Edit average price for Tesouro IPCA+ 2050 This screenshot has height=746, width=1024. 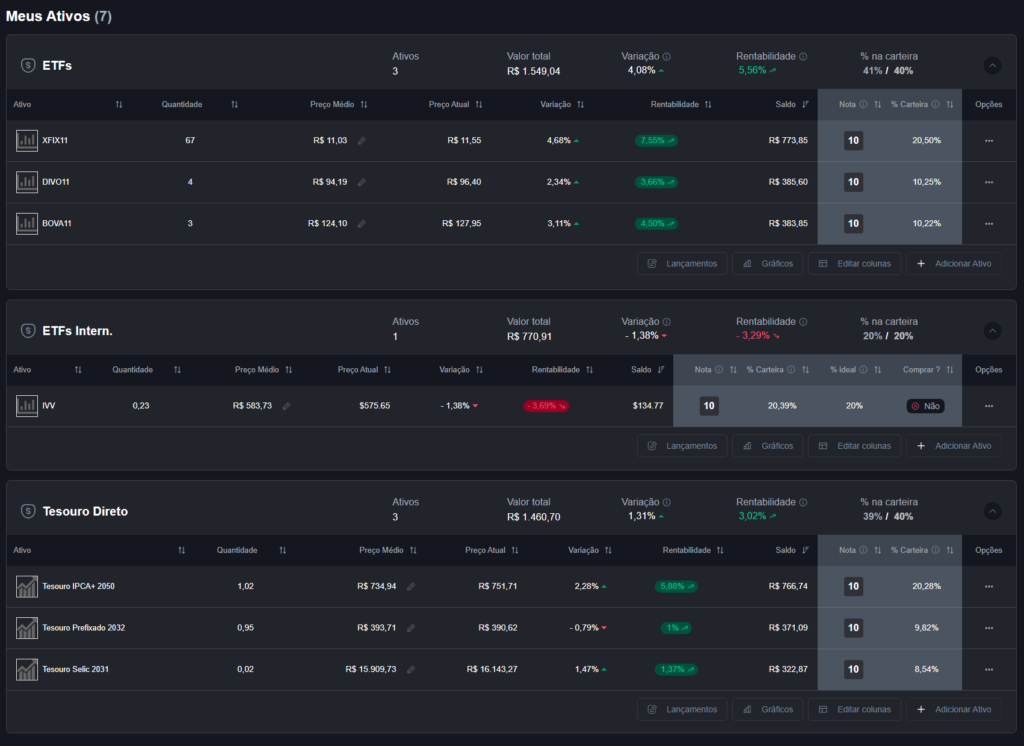[411, 587]
